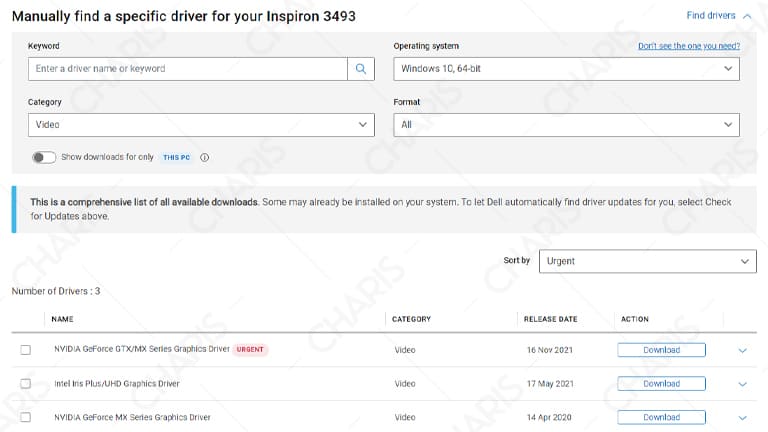Viewport: 768px width, 432px height.
Task: Download the Intel Iris Plus/UHD Graphics Driver
Action: (x=661, y=384)
